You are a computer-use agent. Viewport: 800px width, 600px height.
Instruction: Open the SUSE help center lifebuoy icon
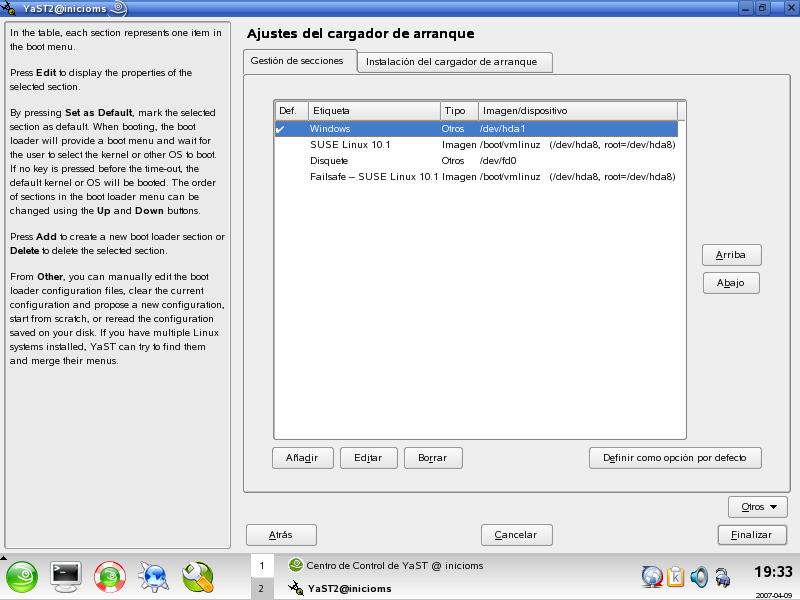click(x=109, y=575)
